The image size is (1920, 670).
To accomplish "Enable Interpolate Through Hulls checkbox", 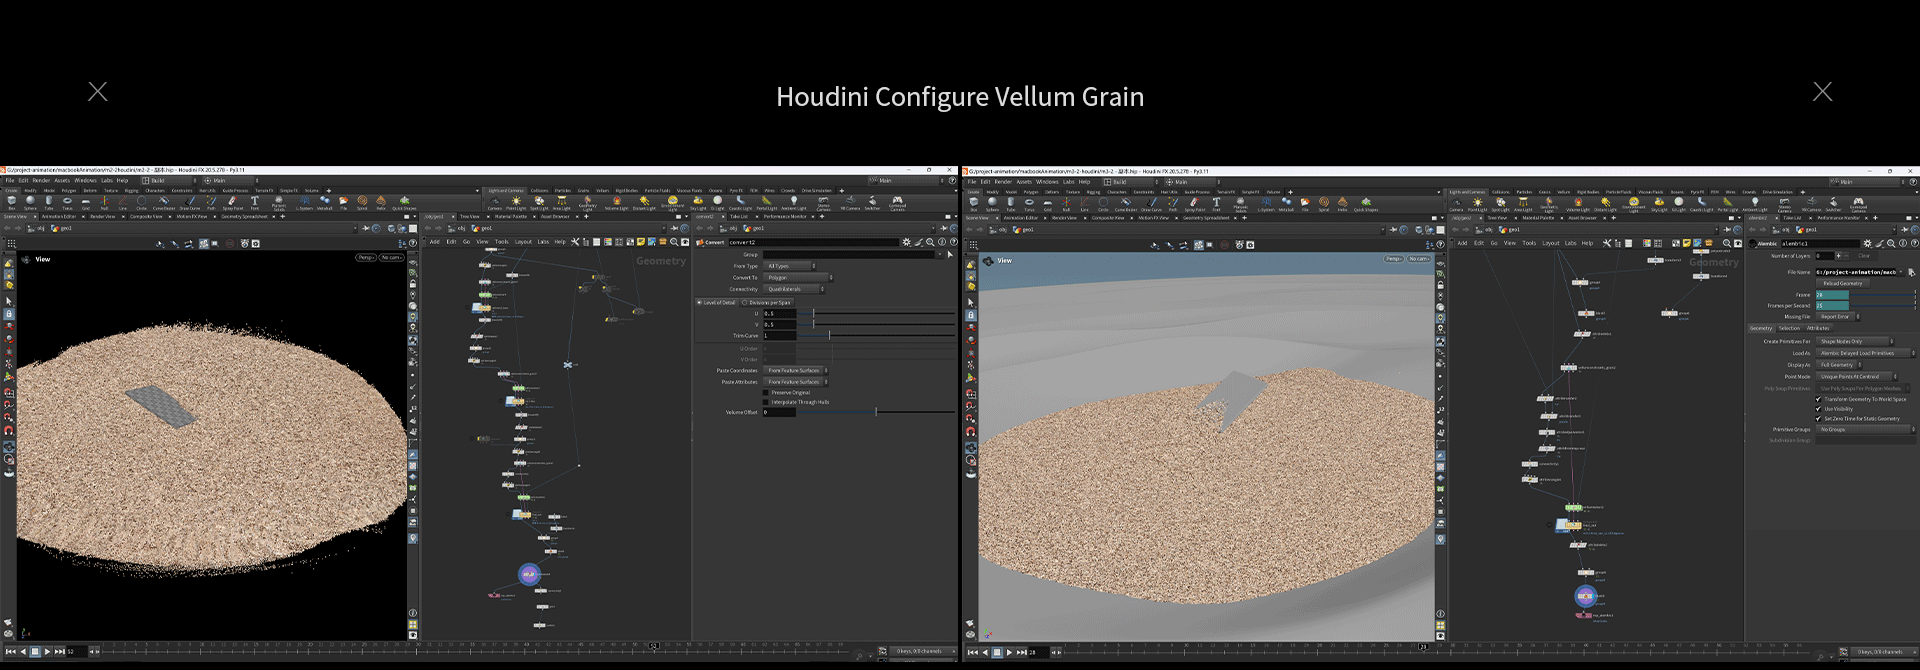I will tap(765, 402).
